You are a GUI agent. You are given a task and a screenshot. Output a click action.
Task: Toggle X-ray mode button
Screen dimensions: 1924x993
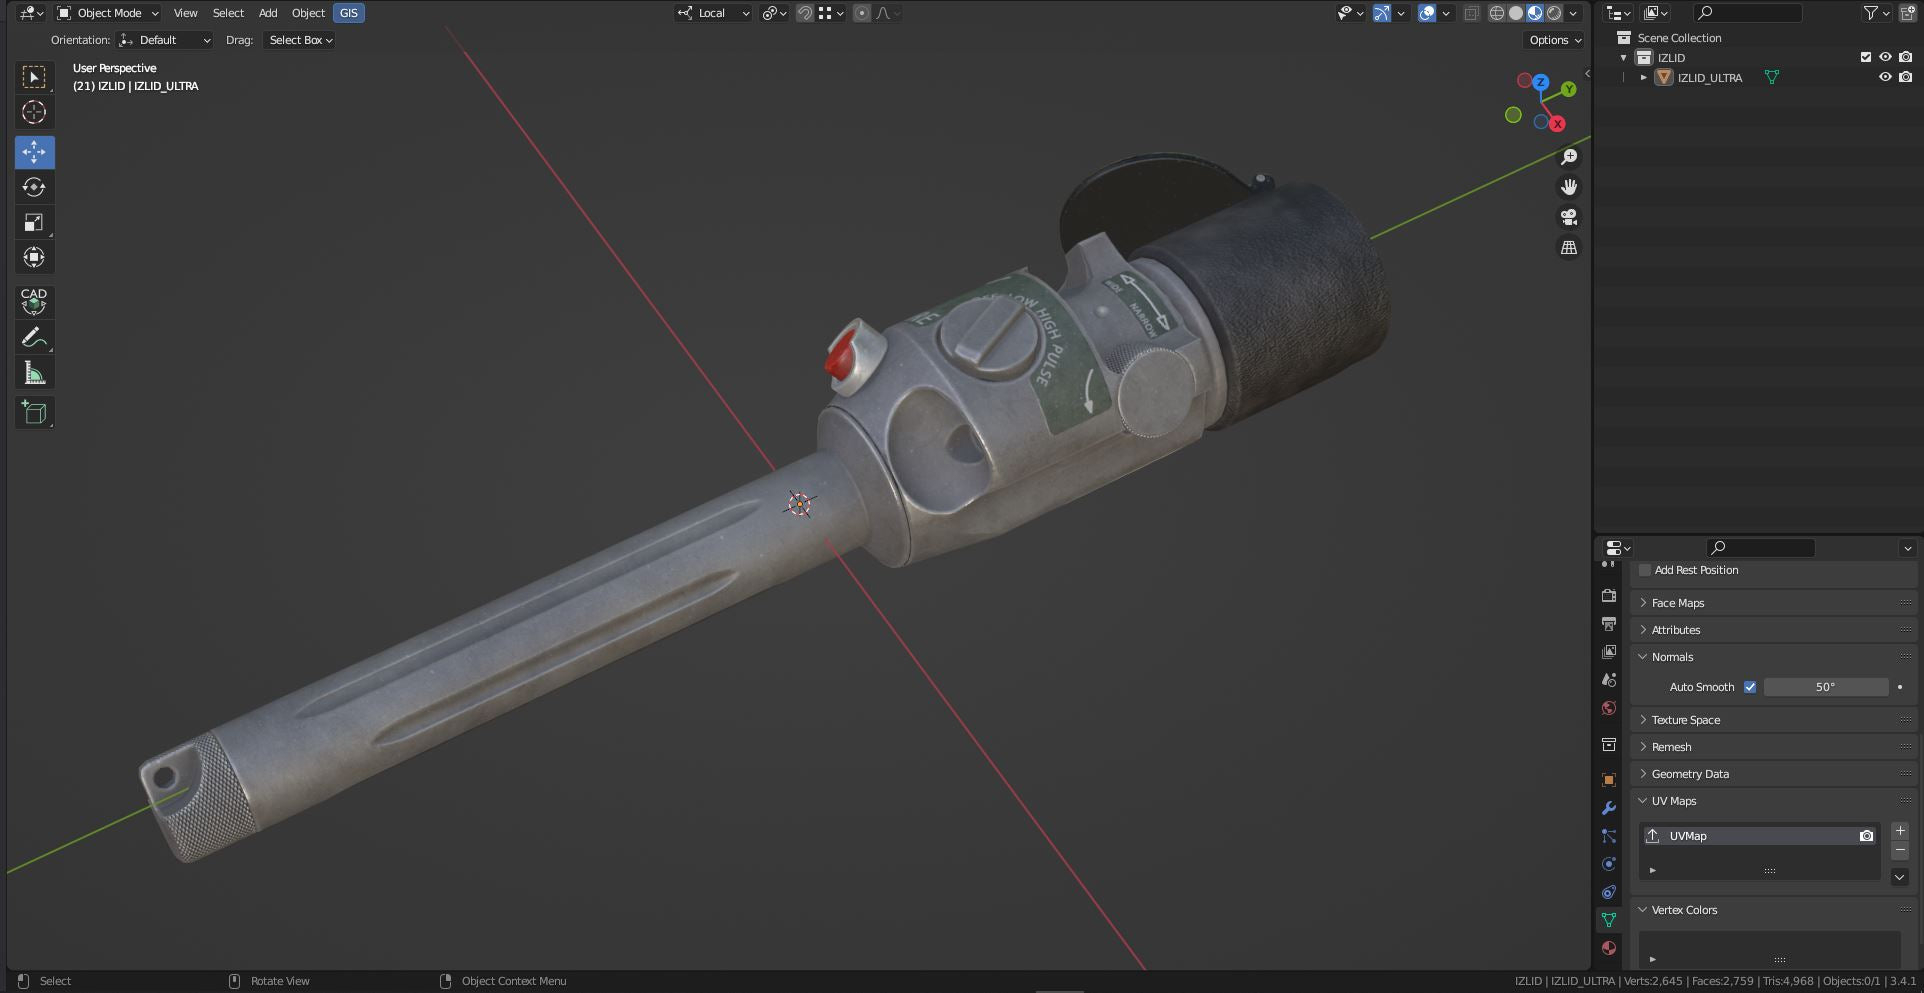(1471, 13)
